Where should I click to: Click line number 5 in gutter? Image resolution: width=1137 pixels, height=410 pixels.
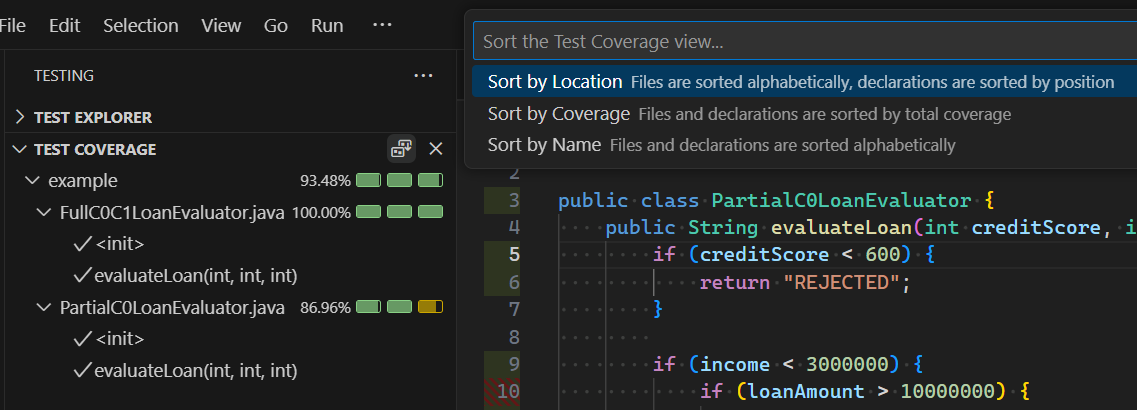coord(514,255)
